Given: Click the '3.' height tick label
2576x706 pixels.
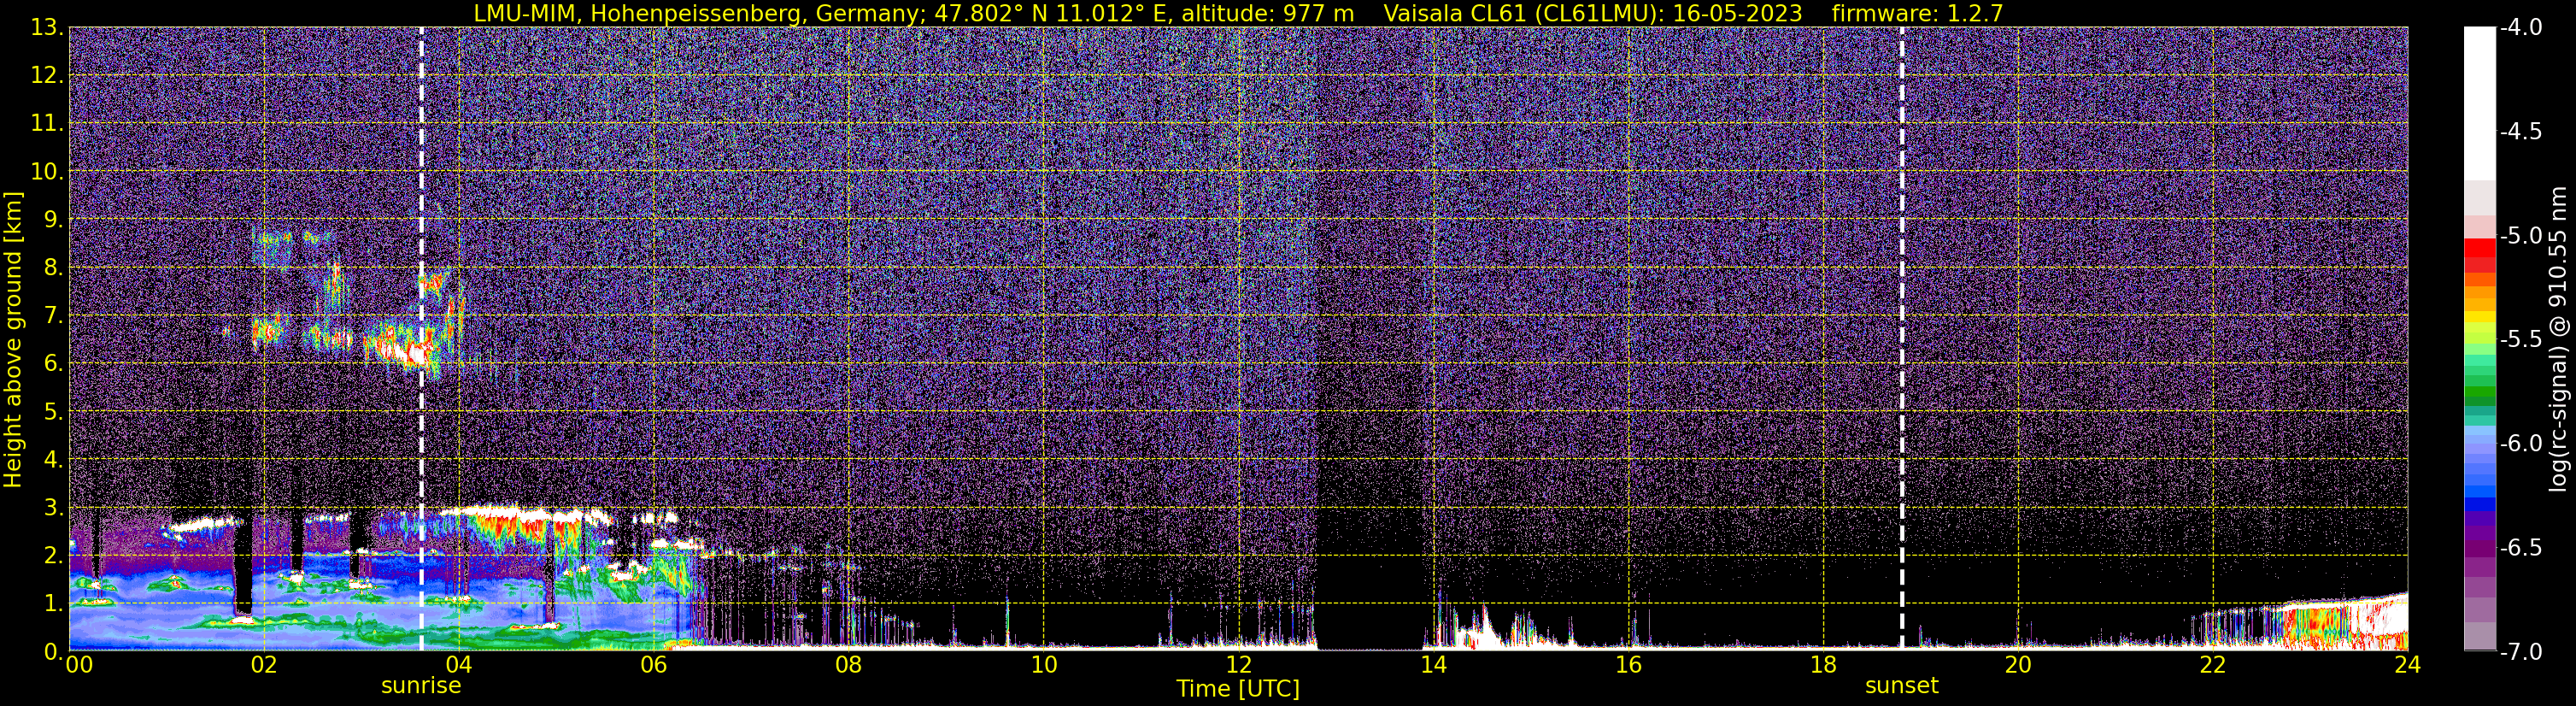Looking at the screenshot, I should tap(53, 508).
